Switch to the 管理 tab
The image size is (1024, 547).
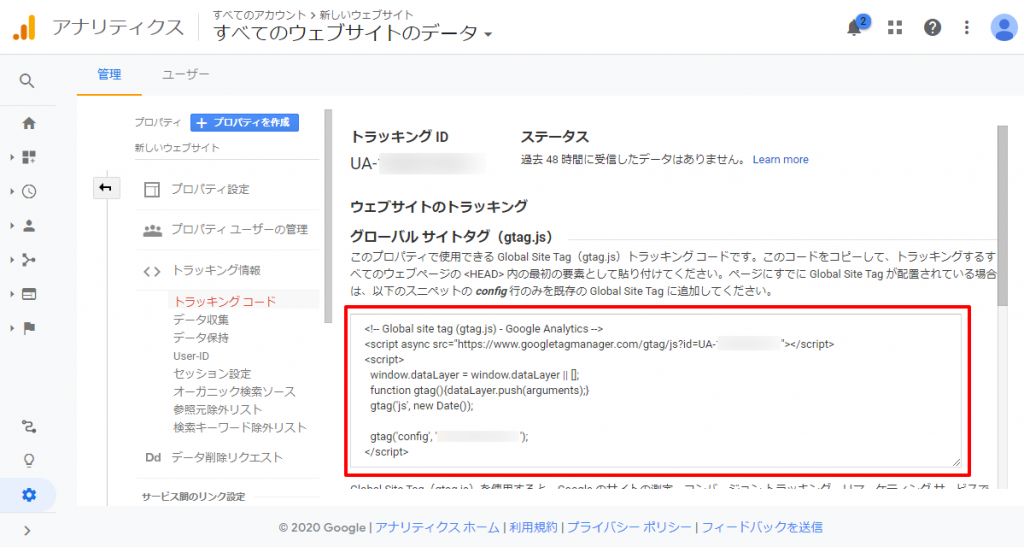click(x=109, y=74)
